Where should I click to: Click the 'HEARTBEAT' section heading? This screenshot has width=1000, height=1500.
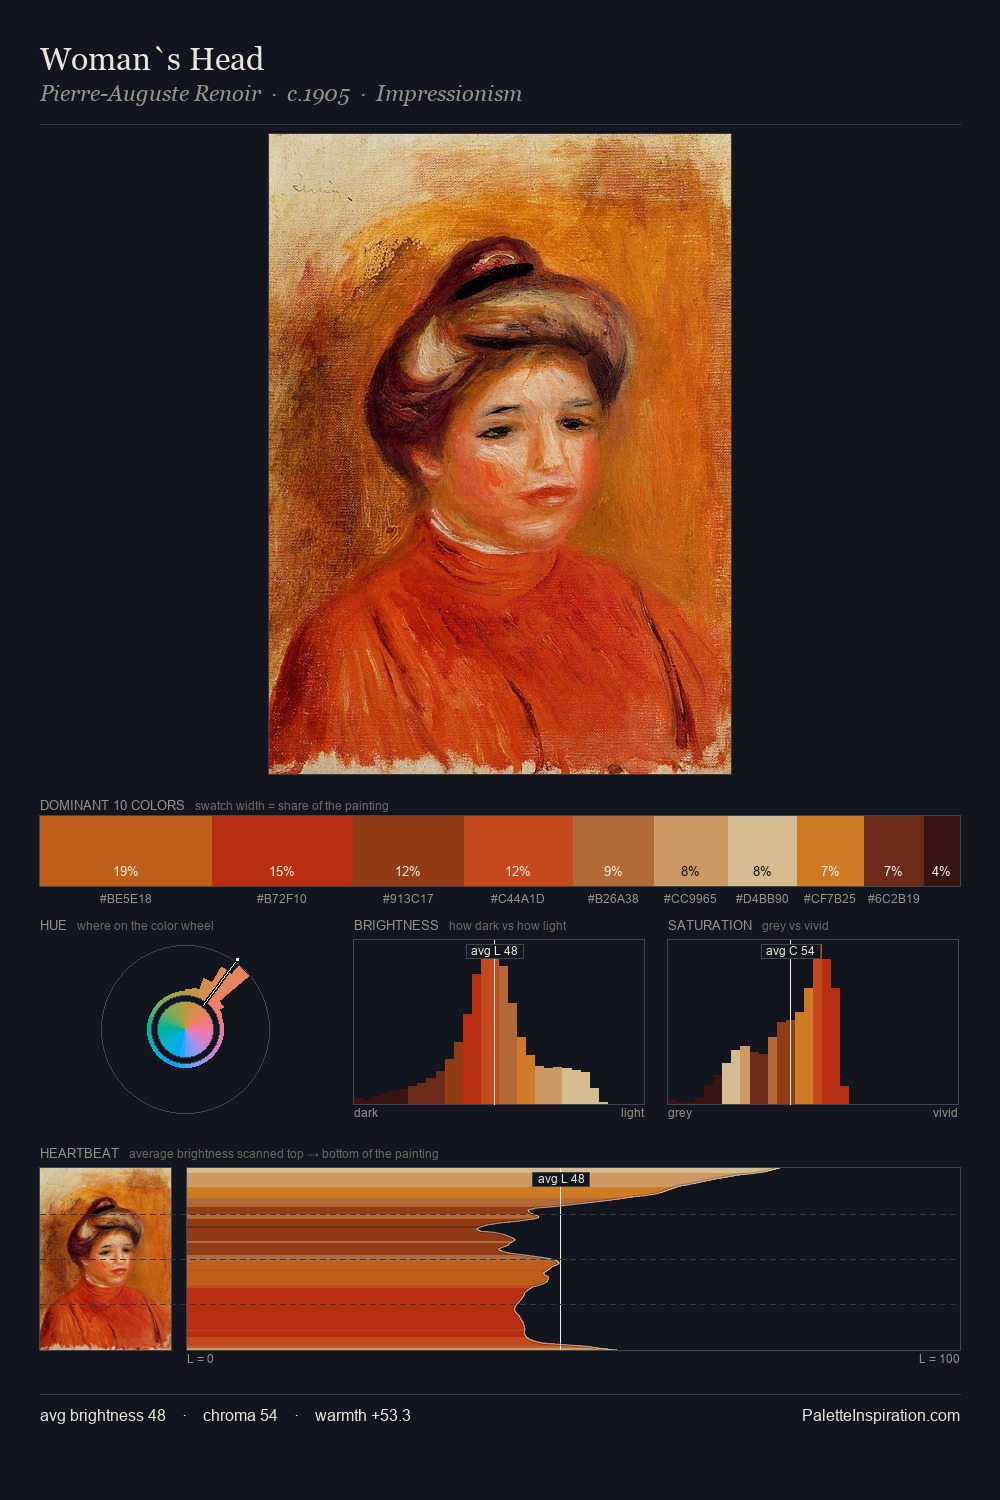(x=79, y=1153)
